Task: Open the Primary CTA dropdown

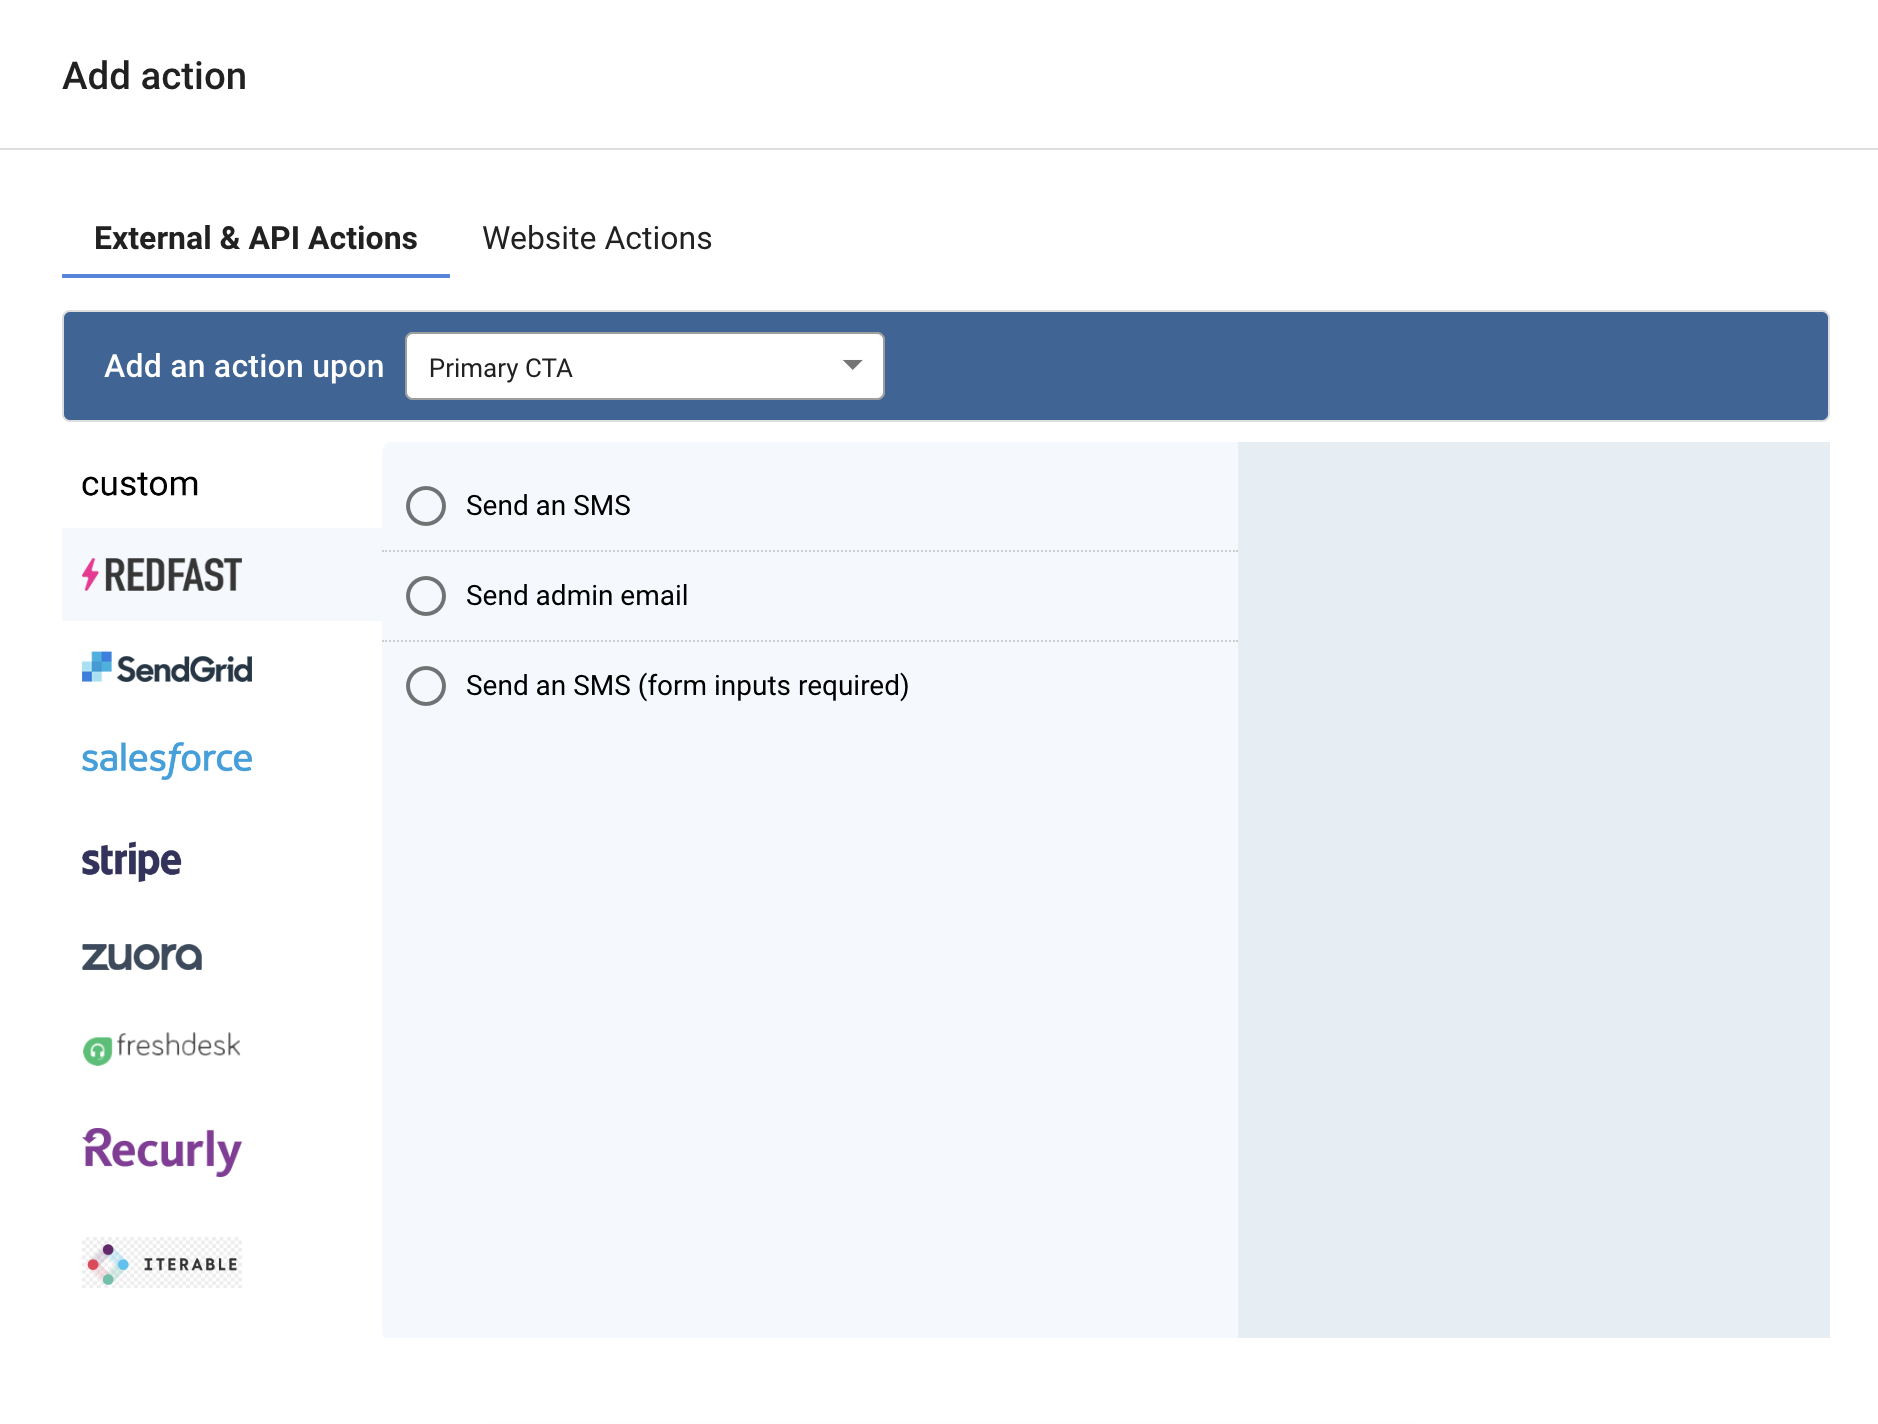Action: [645, 366]
